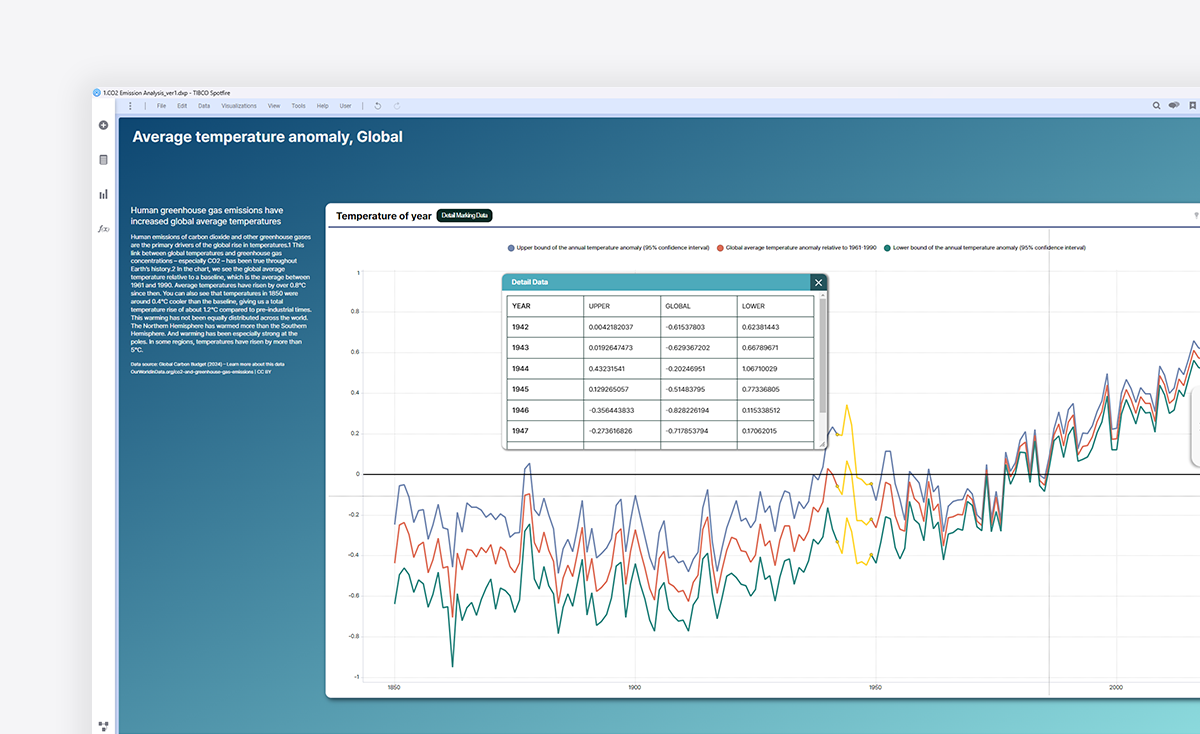Open the search magnifier icon
Image resolution: width=1200 pixels, height=734 pixels.
[x=1157, y=106]
